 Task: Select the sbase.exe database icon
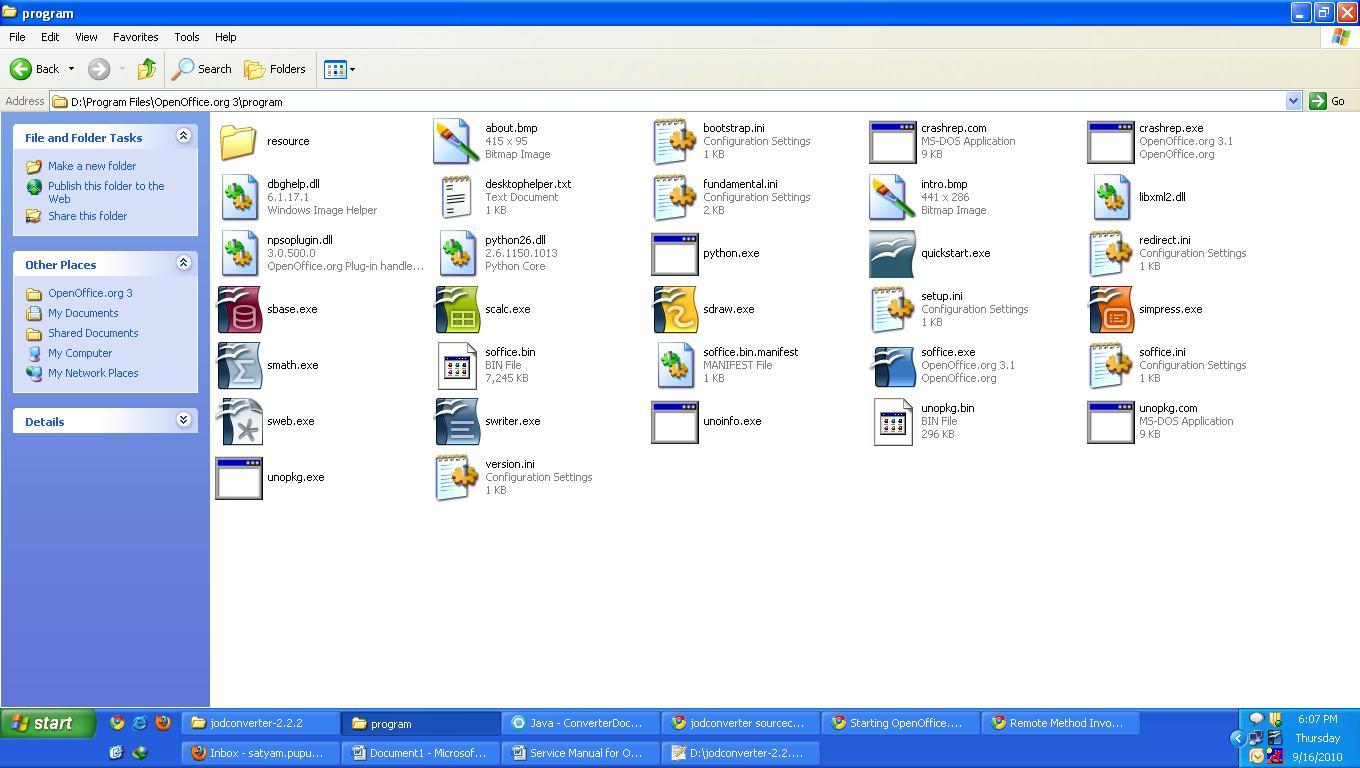click(x=239, y=310)
